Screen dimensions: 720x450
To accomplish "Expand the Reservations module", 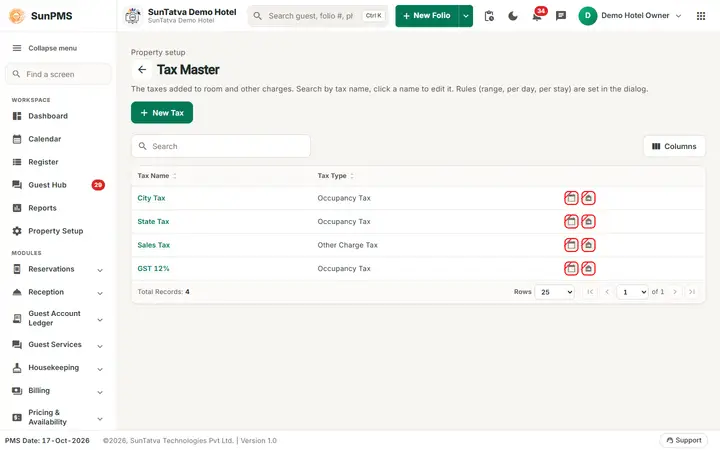I will pos(58,270).
